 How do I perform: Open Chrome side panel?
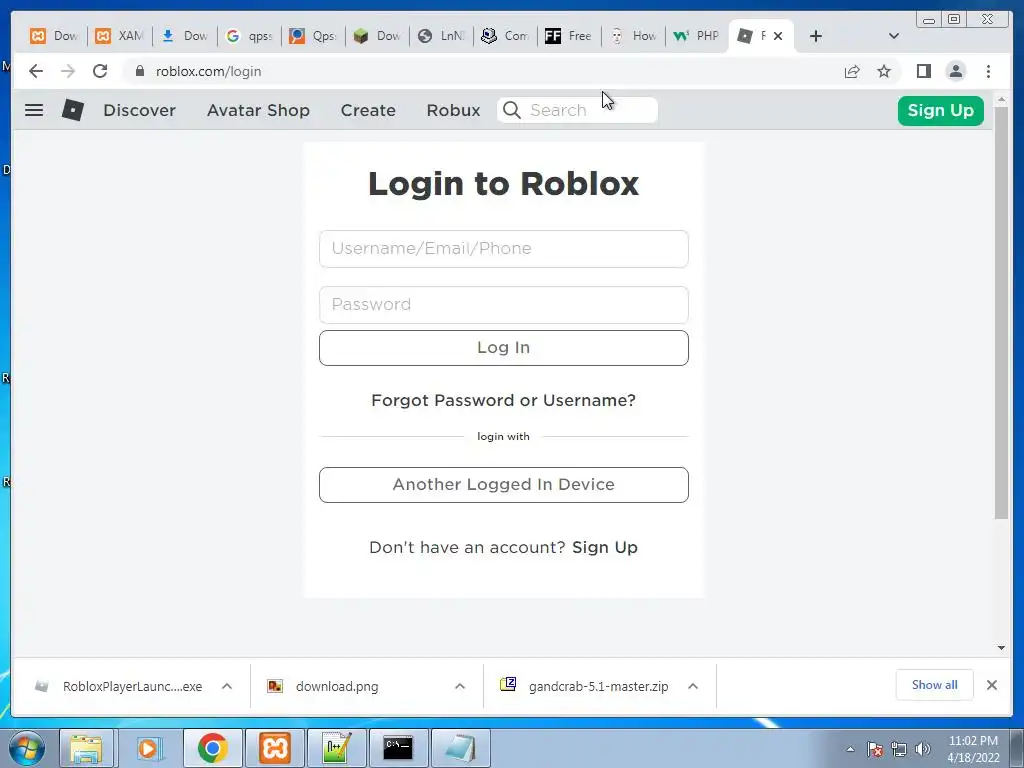click(x=923, y=71)
